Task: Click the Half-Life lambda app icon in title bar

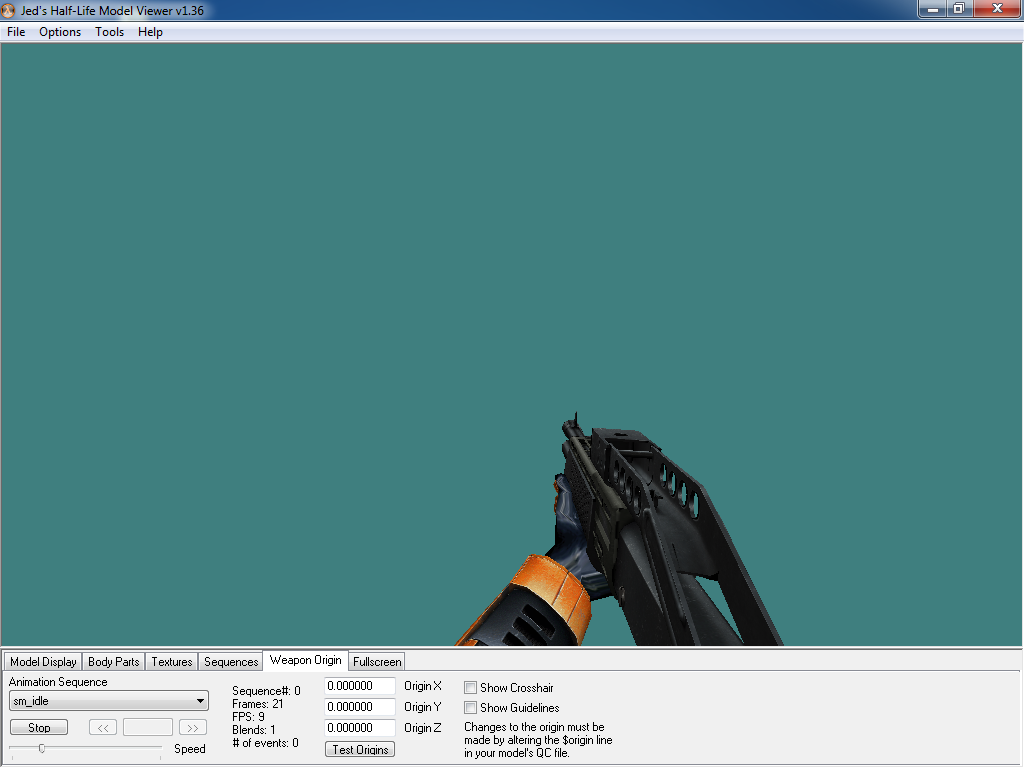Action: (x=8, y=10)
